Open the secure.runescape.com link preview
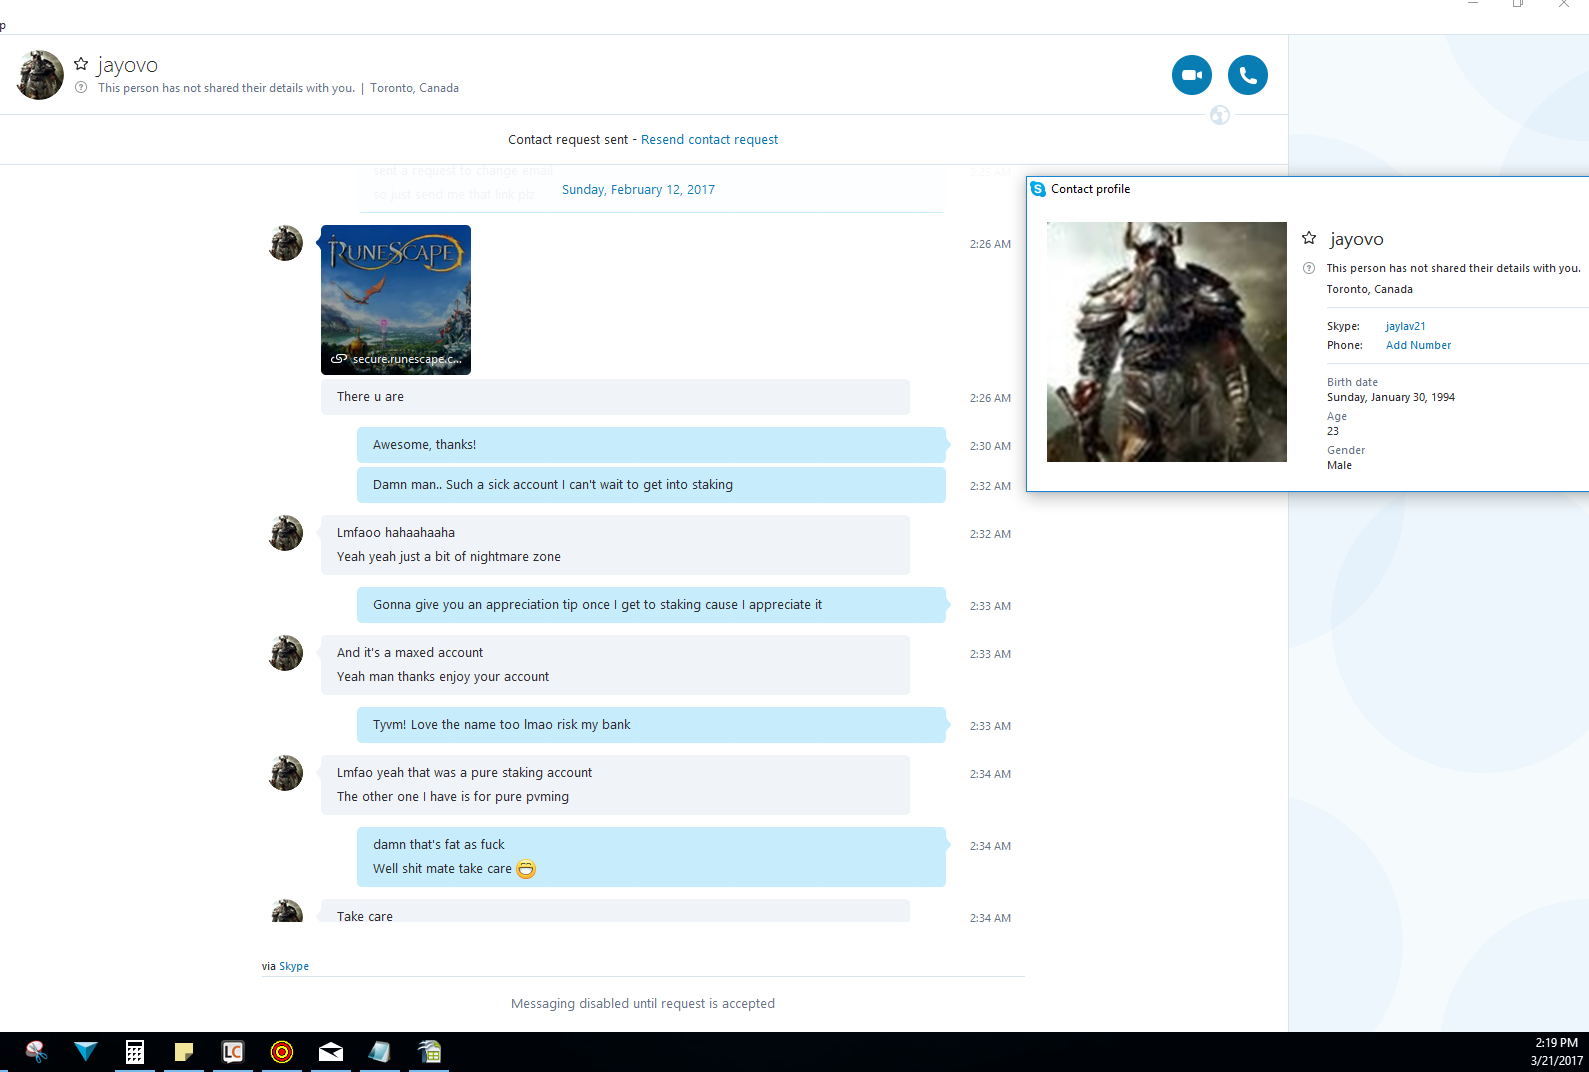The height and width of the screenshot is (1072, 1589). tap(396, 300)
